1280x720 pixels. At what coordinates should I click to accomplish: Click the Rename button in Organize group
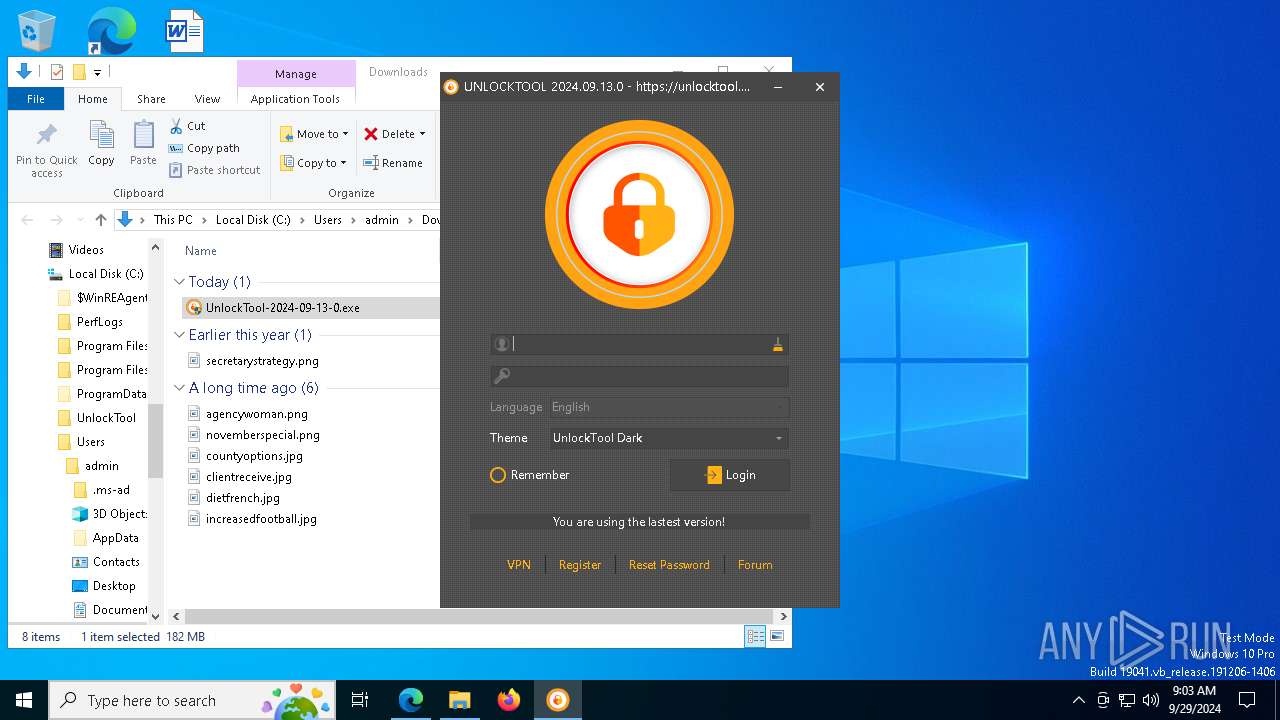point(393,163)
